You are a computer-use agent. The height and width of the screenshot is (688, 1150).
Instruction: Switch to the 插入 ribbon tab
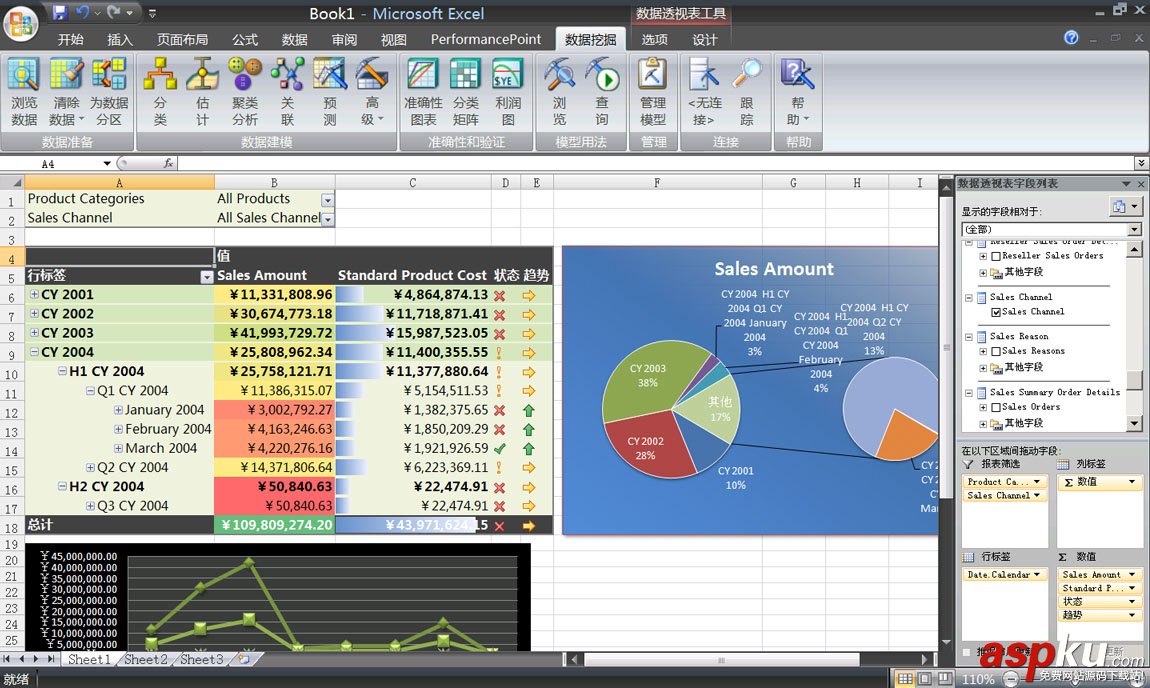click(120, 40)
